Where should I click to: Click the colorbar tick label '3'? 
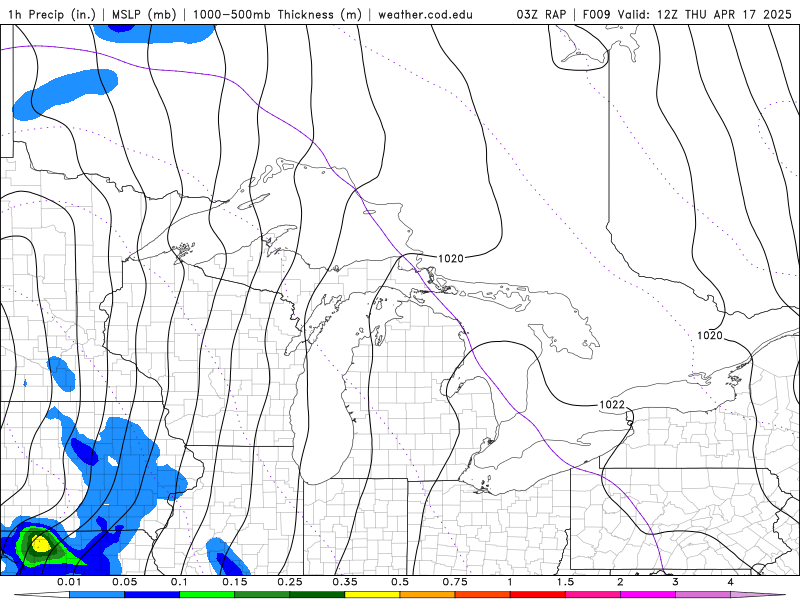676,582
